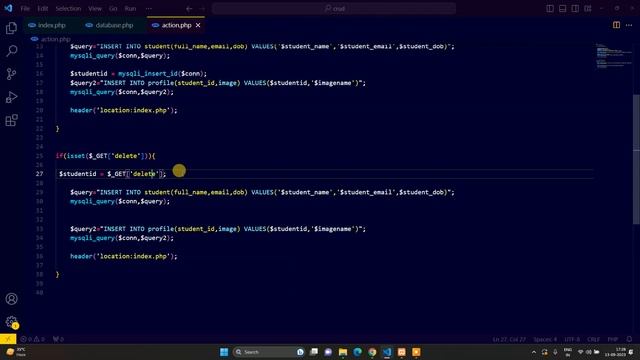Click the closing brace on line 38
Screen dimensions: 640x360
(x=57, y=274)
